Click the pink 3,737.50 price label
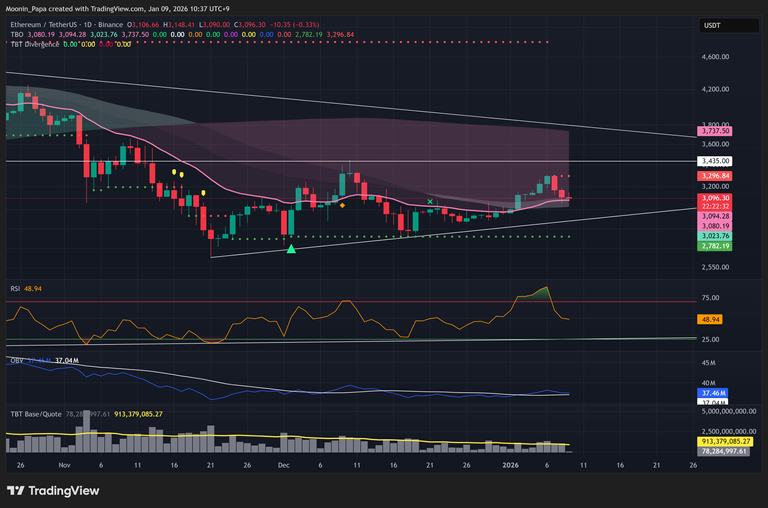The width and height of the screenshot is (768, 508). click(x=717, y=131)
